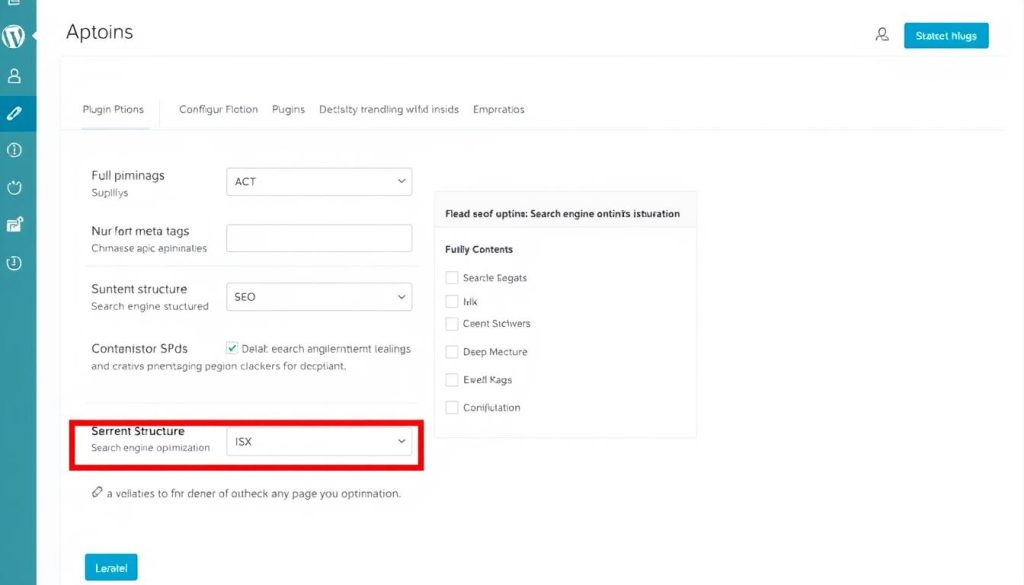
Task: Open the user profile icon in the sidebar
Action: pyautogui.click(x=15, y=75)
